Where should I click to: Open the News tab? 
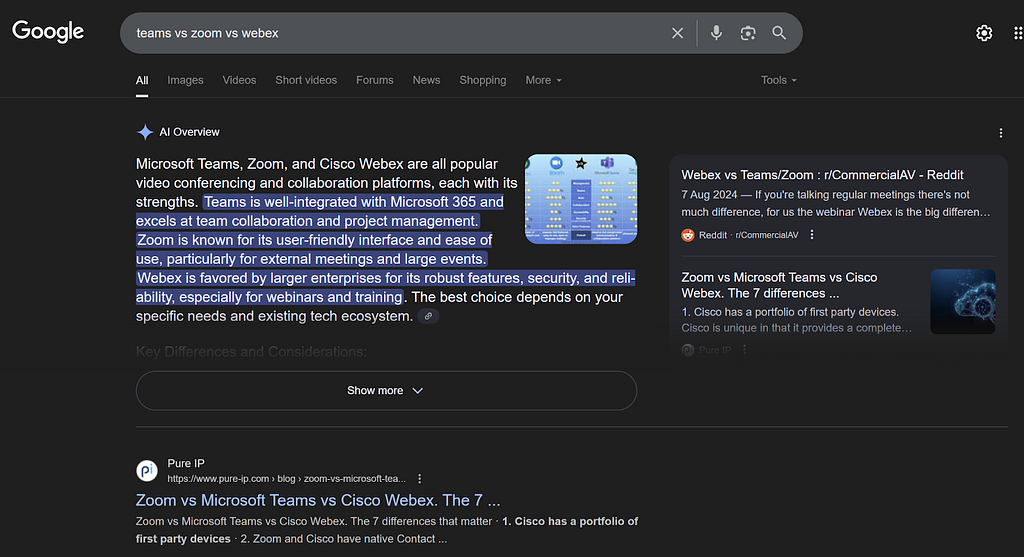pos(426,80)
